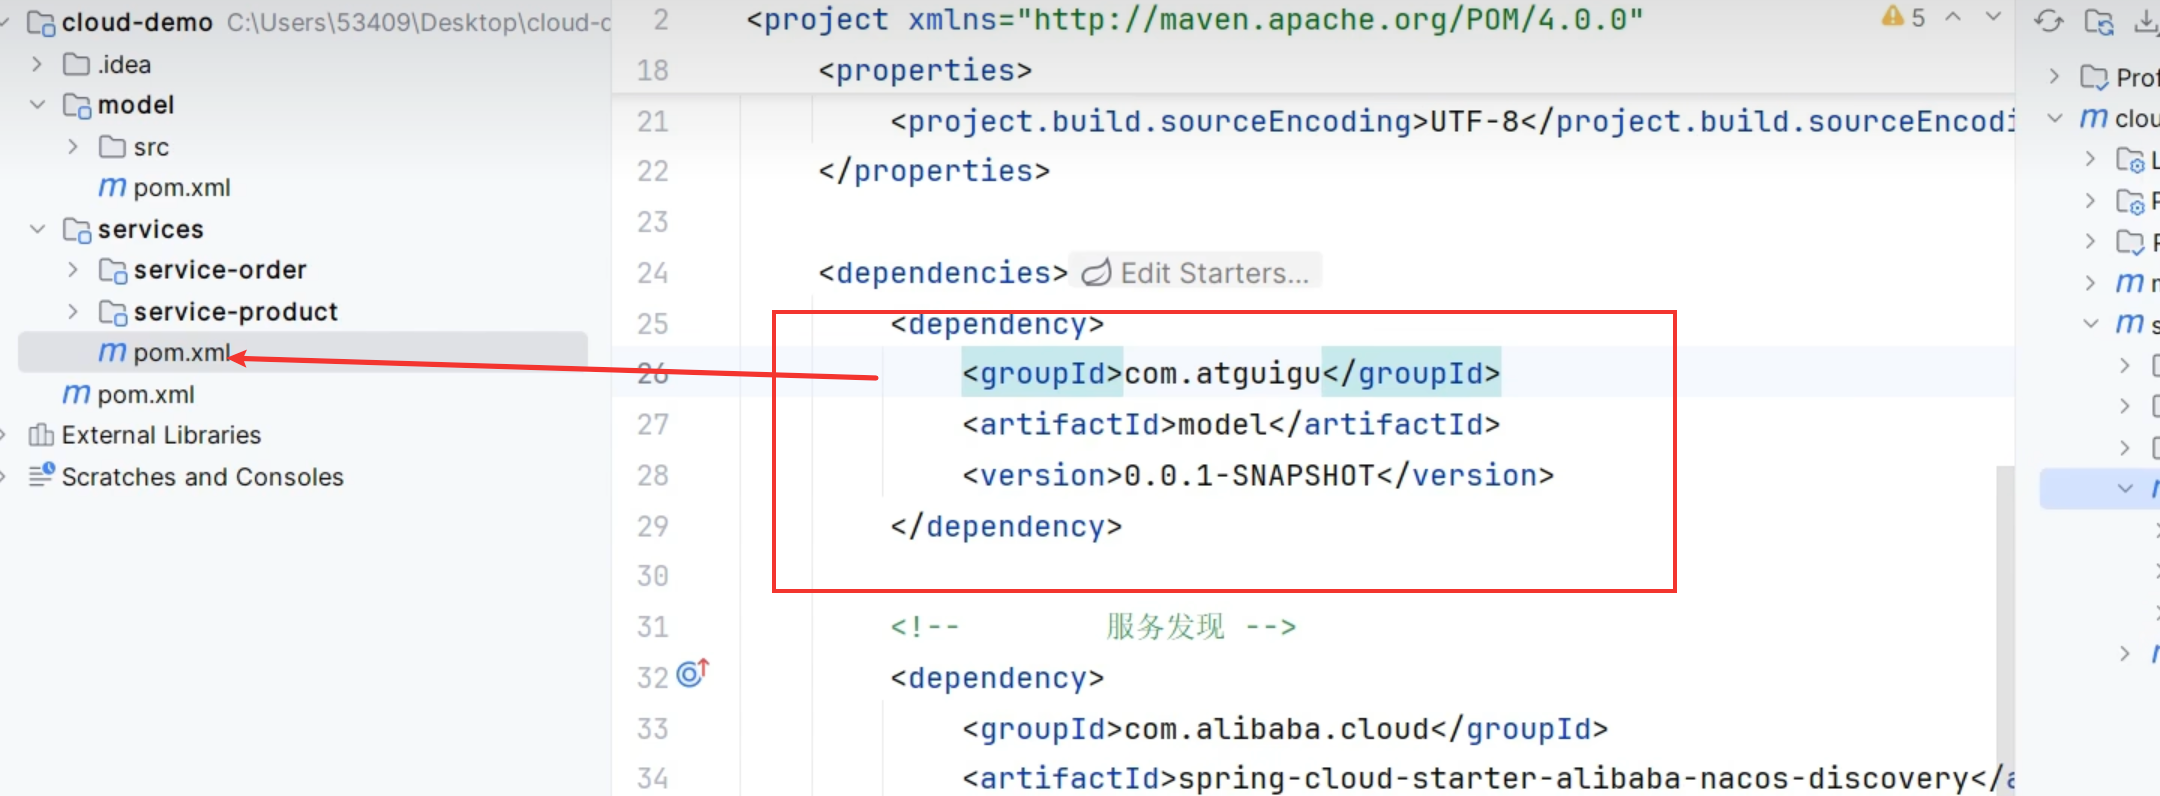This screenshot has width=2160, height=796.
Task: Collapse the services folder in project tree
Action: tap(38, 229)
